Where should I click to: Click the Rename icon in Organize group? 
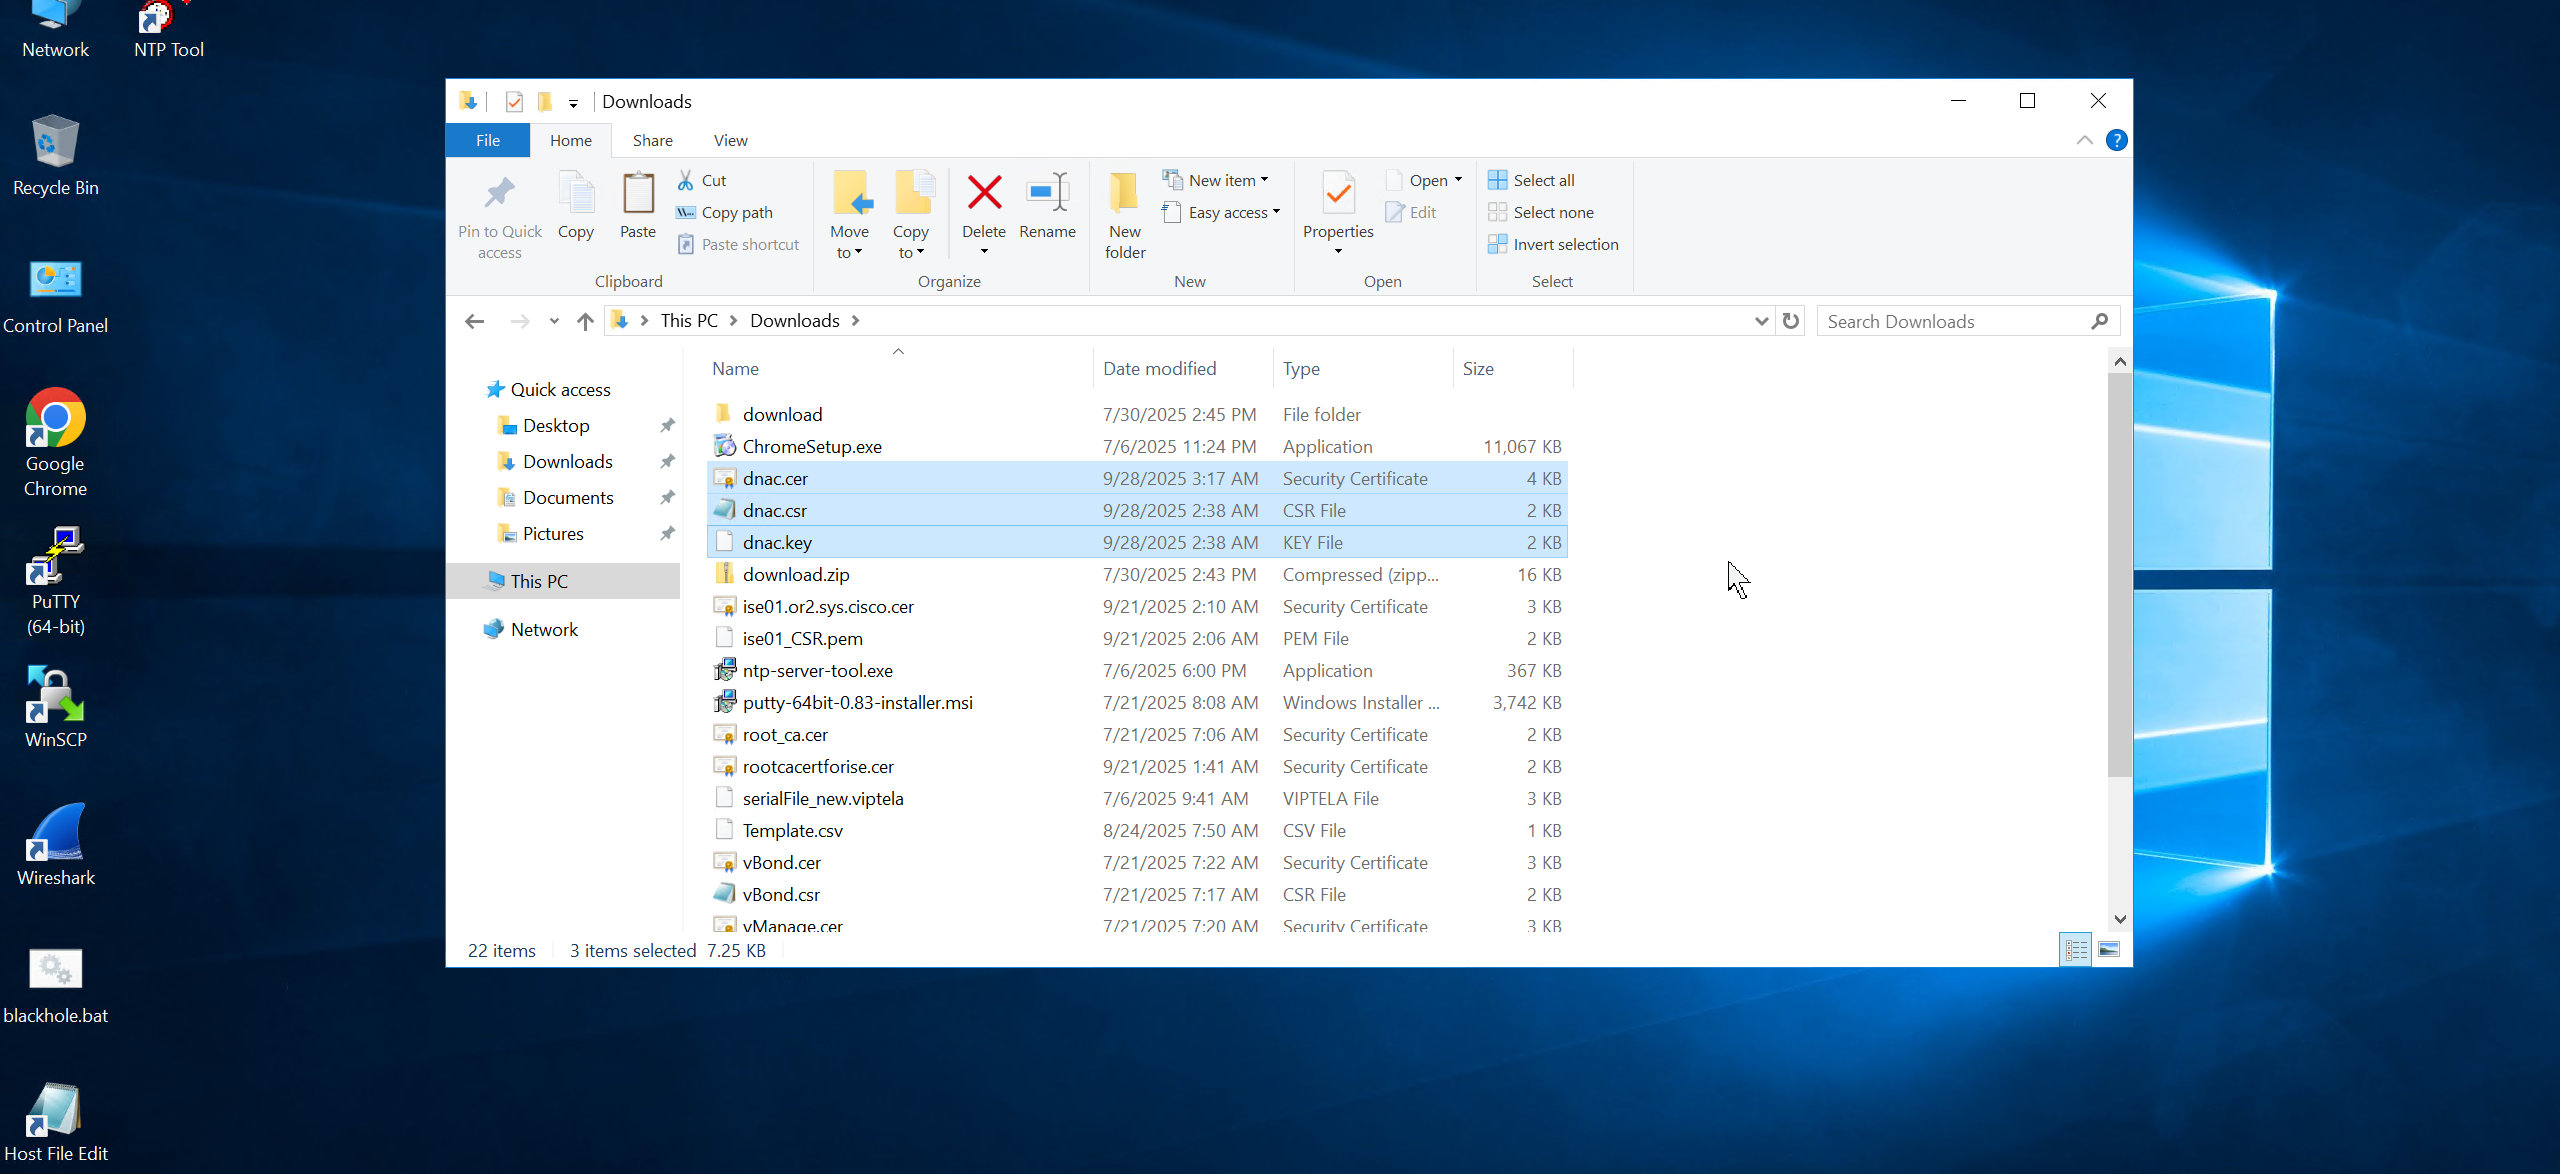(x=1047, y=194)
